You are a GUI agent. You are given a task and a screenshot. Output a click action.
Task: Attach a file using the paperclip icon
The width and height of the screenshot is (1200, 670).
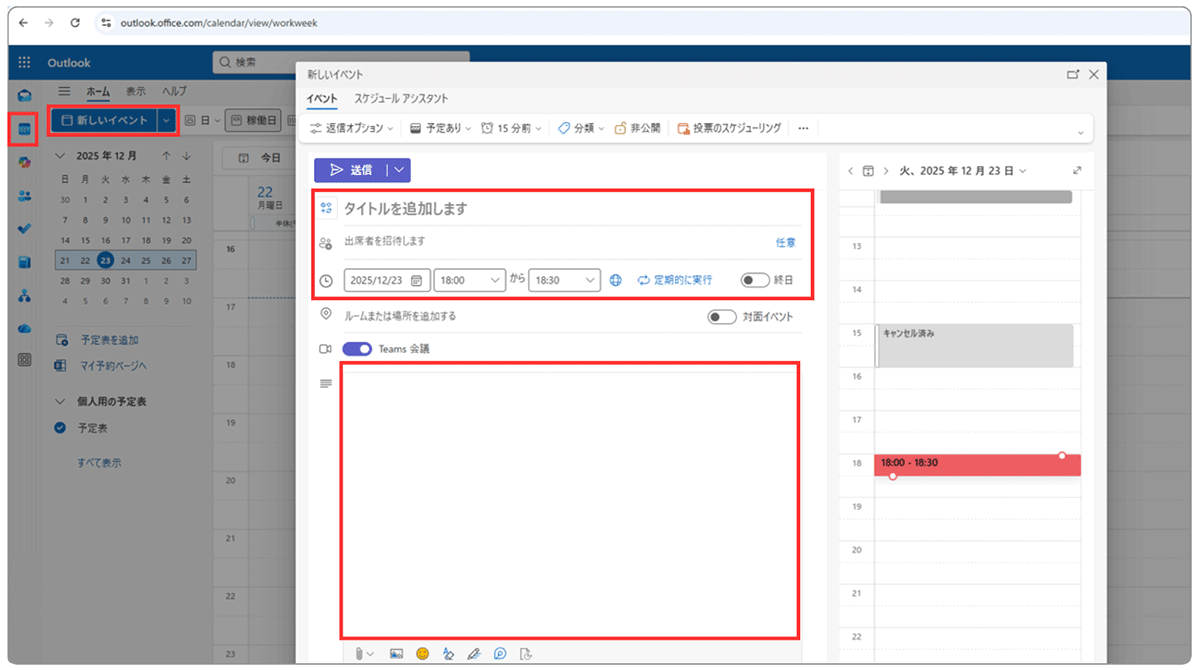tap(359, 653)
